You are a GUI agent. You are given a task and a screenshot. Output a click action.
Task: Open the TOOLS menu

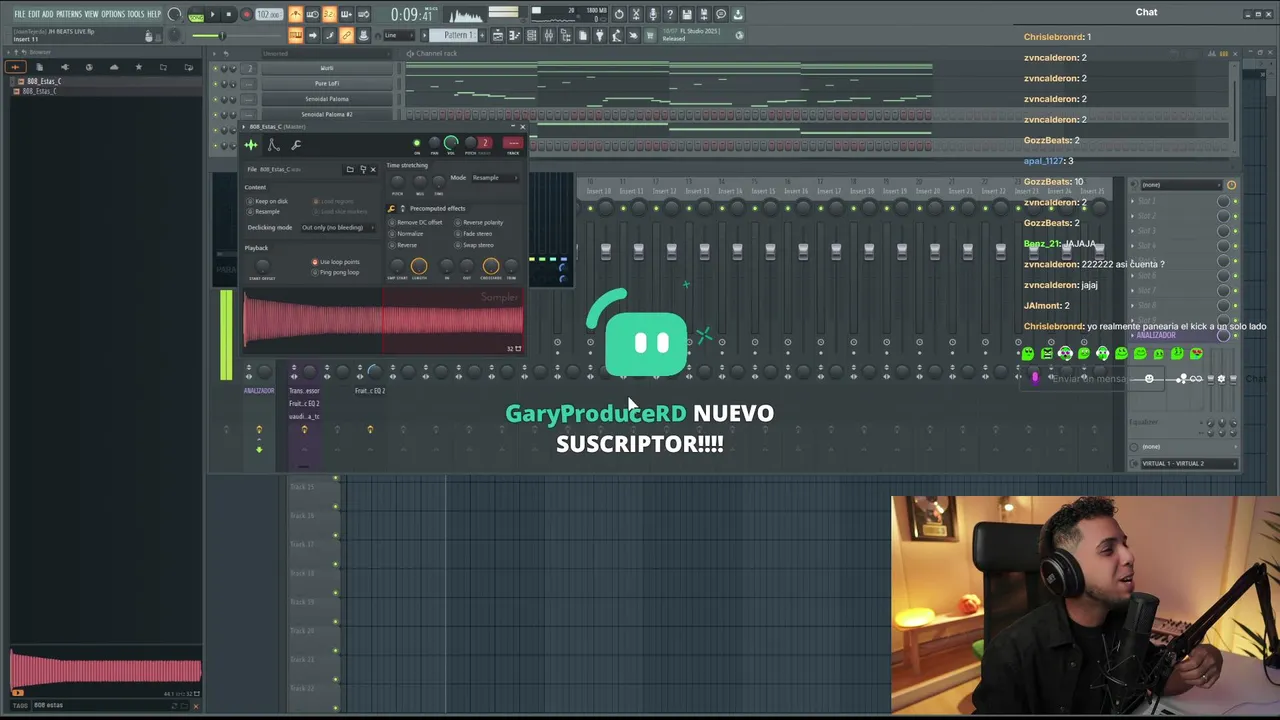136,14
